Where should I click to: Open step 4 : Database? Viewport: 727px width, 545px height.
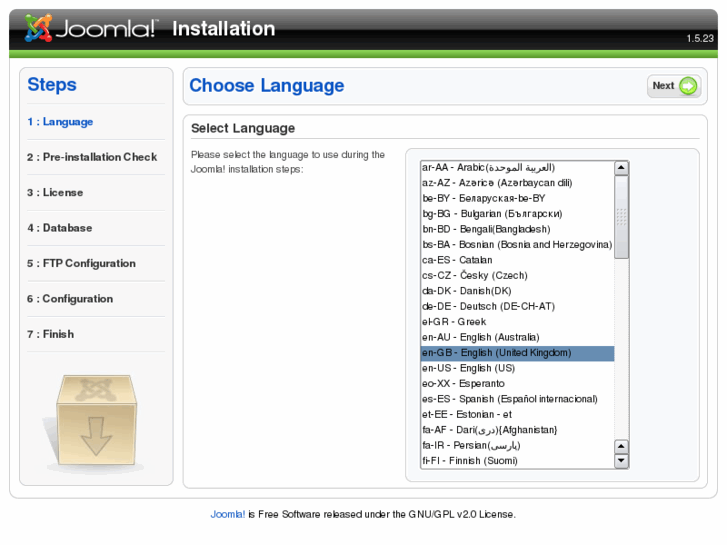pos(59,228)
